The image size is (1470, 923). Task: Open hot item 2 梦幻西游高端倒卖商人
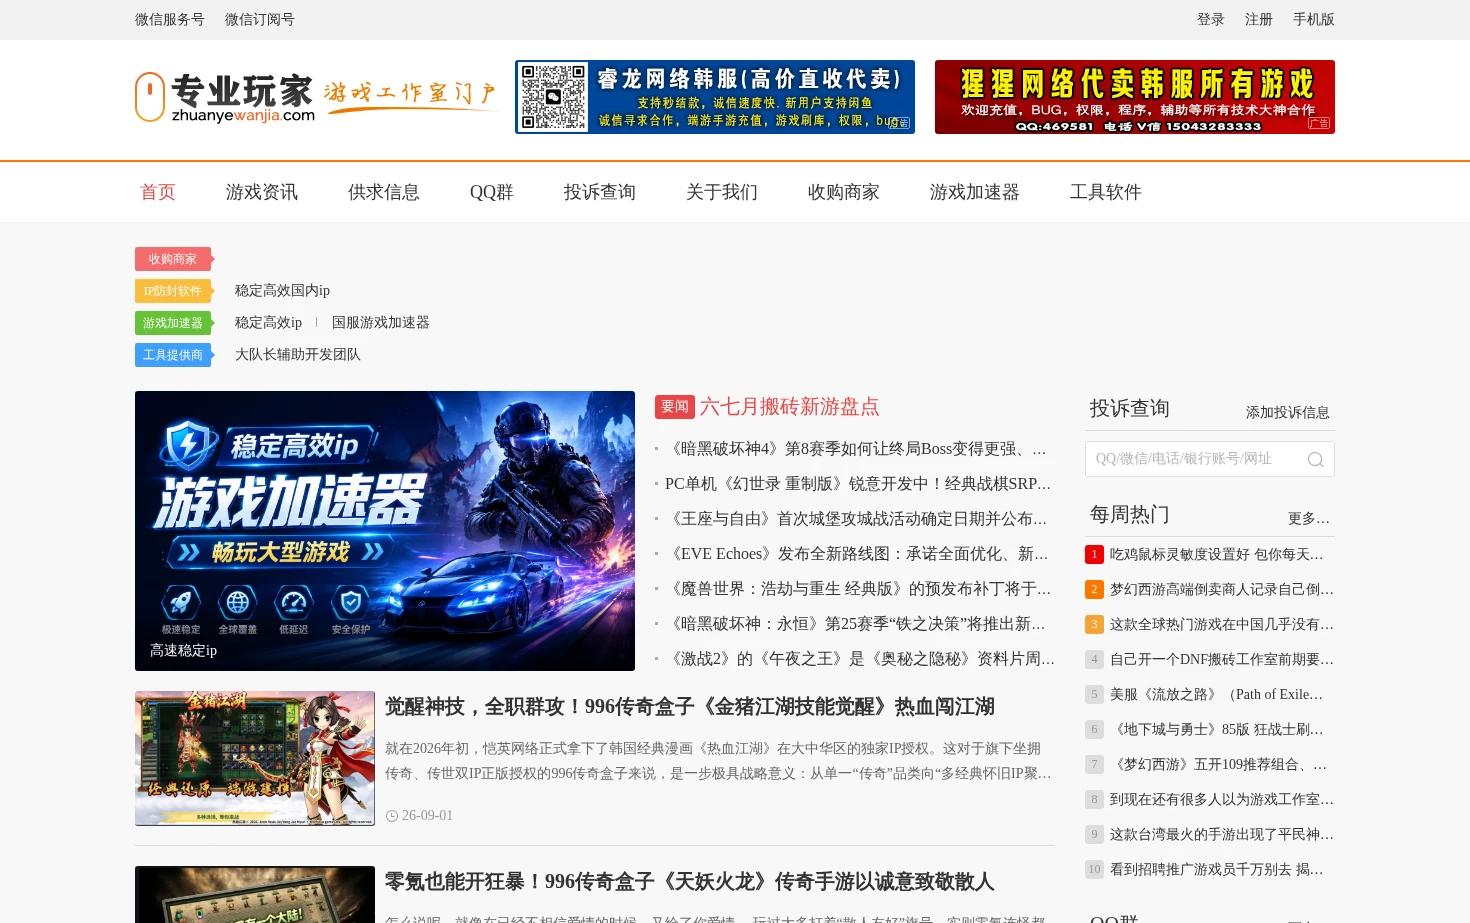point(1222,589)
